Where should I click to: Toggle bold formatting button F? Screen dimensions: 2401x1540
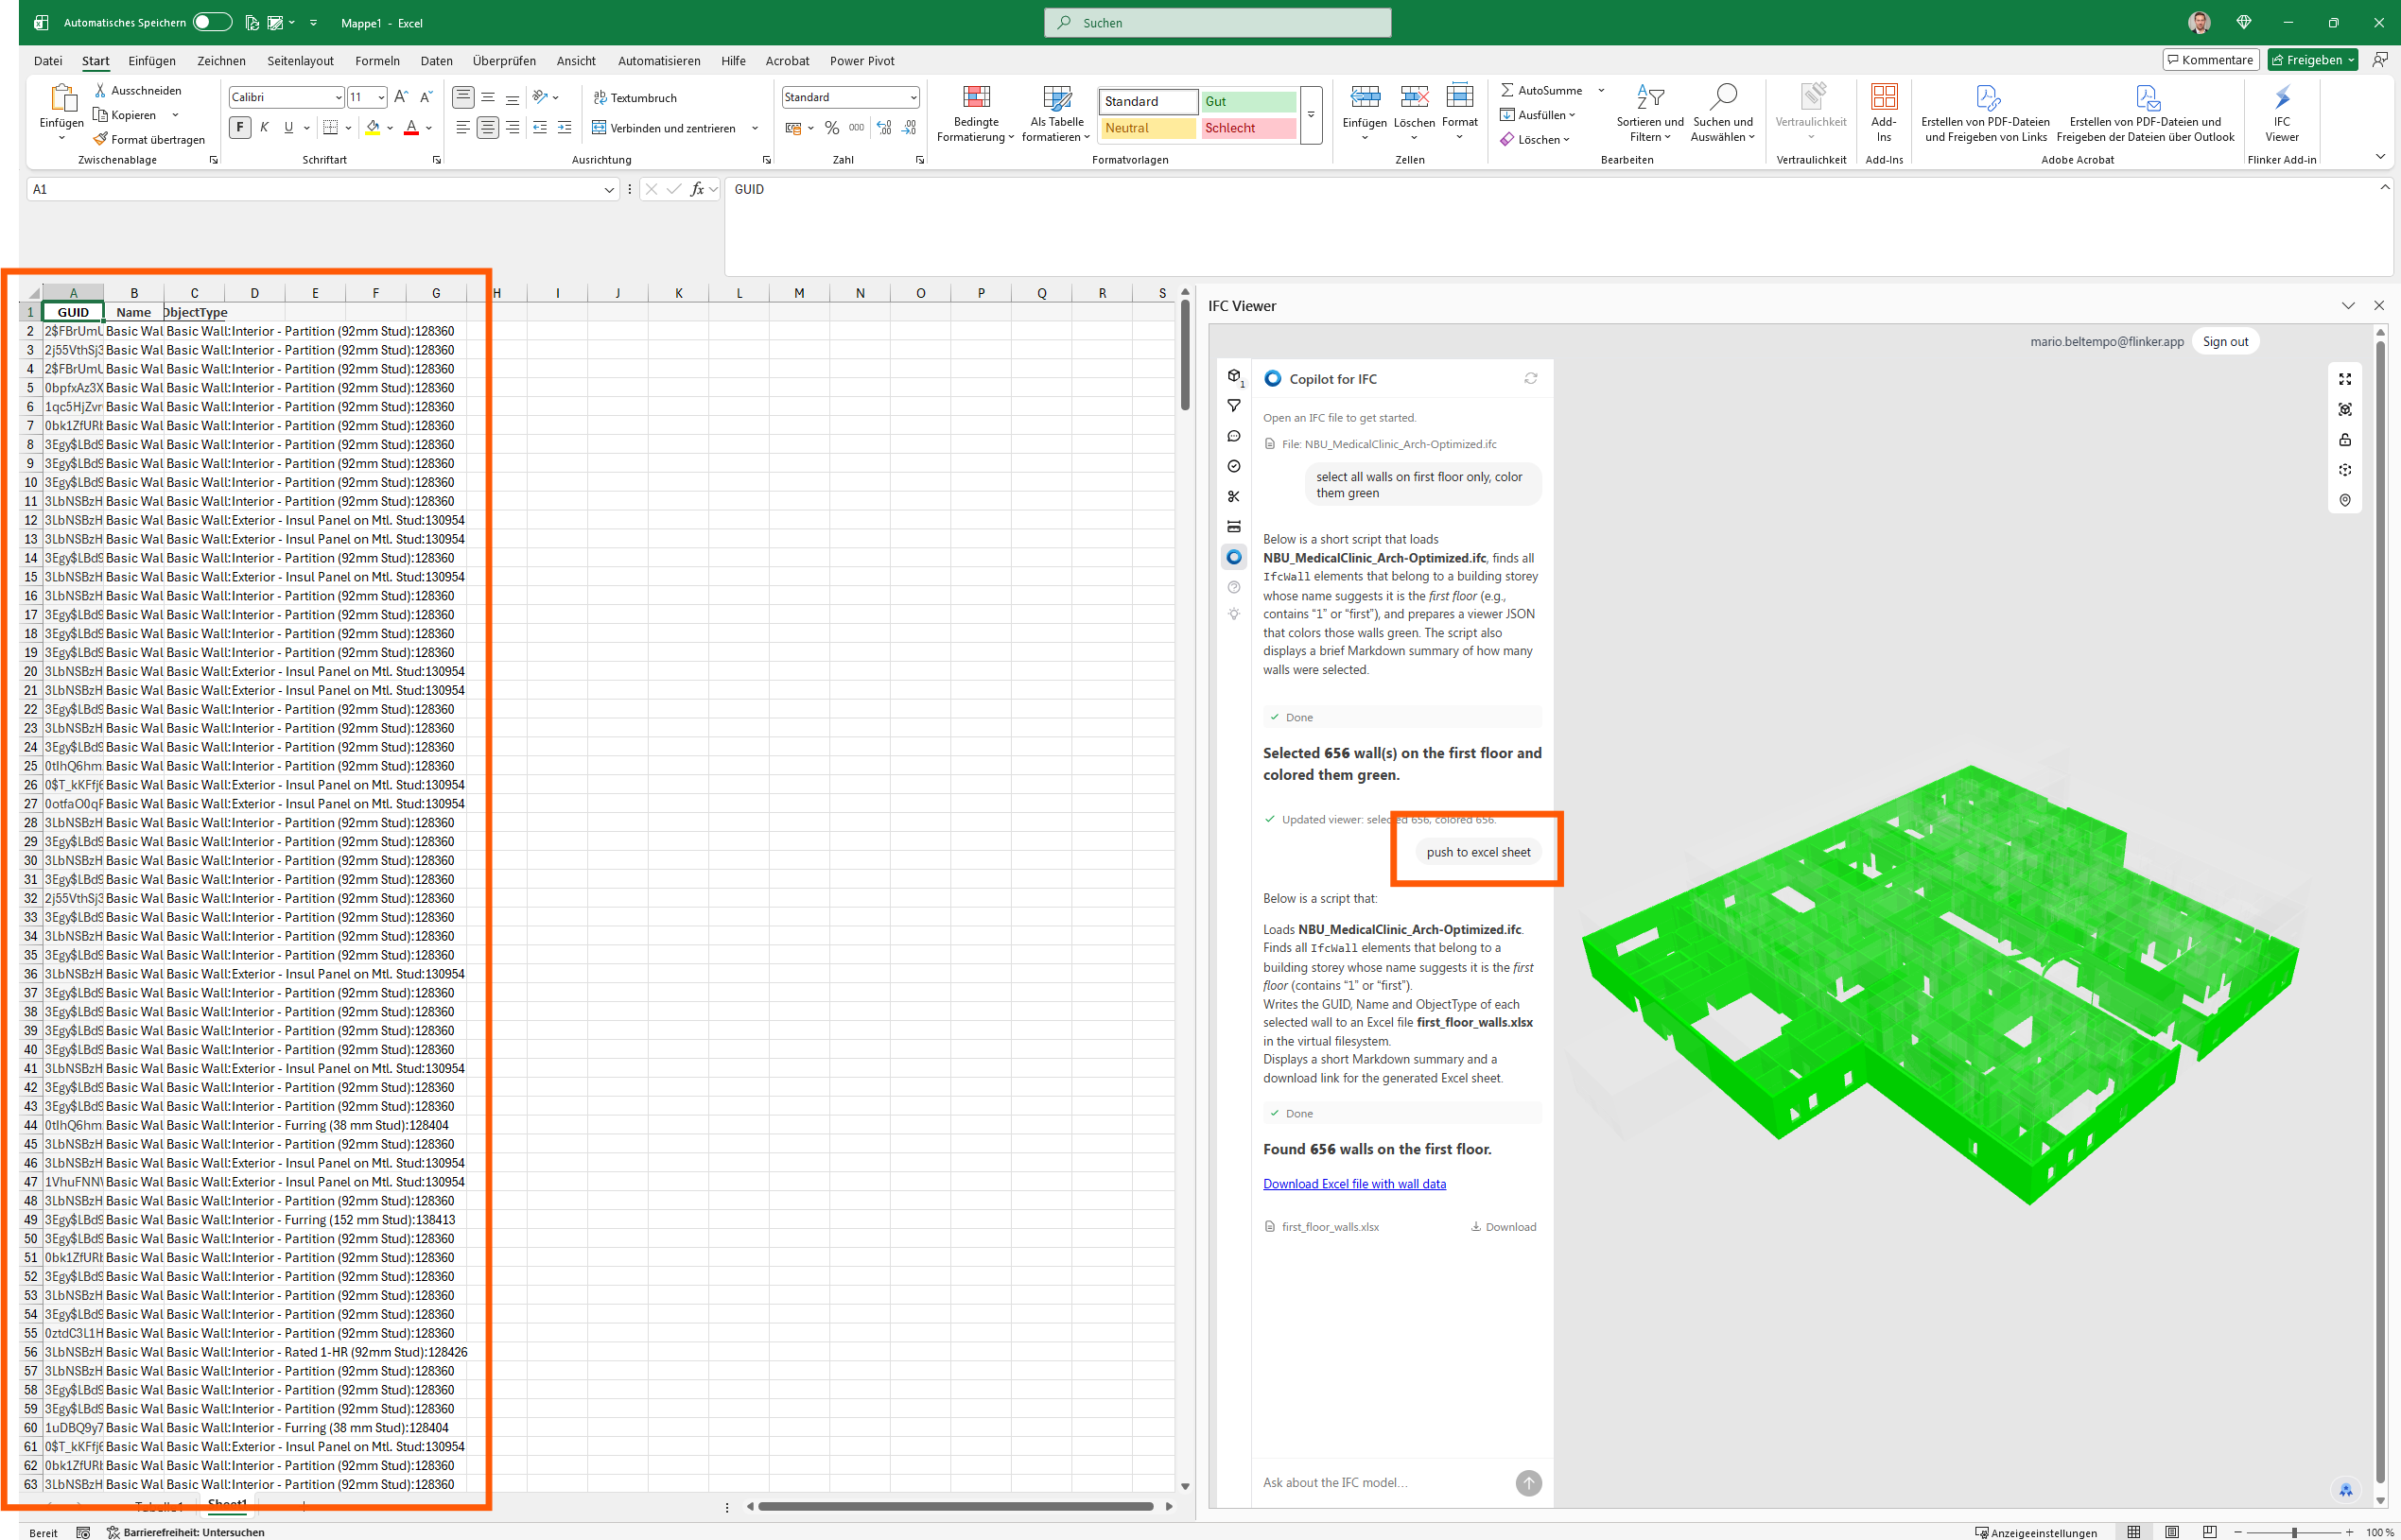click(240, 128)
